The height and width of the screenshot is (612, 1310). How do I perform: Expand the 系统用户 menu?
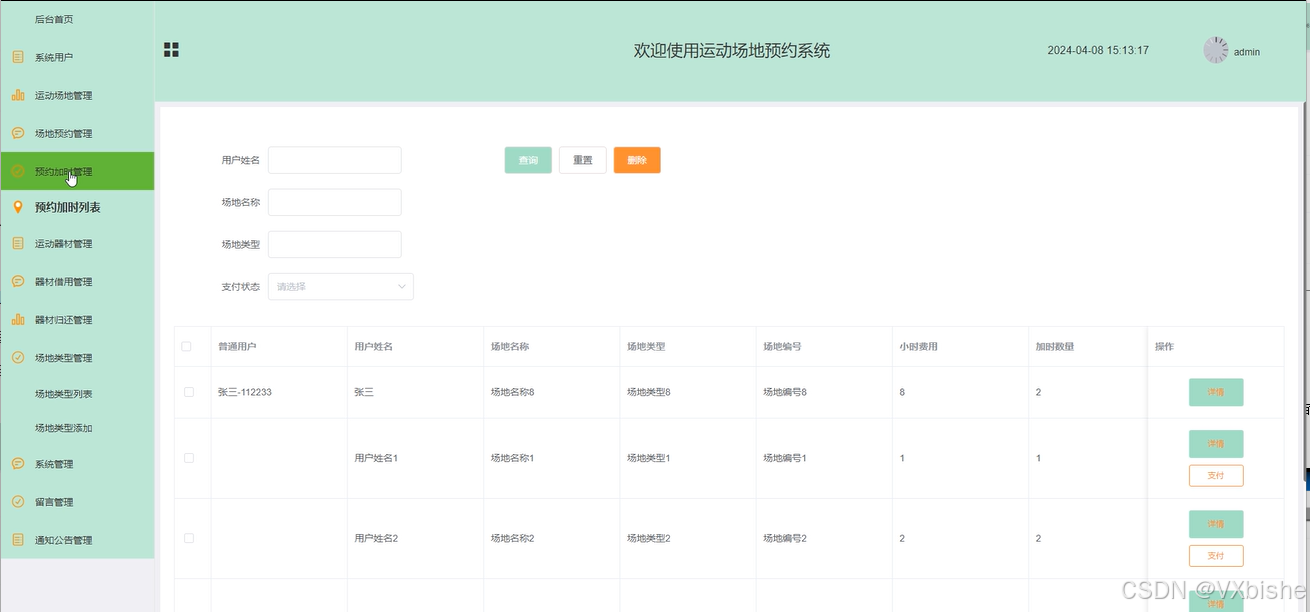[x=77, y=57]
